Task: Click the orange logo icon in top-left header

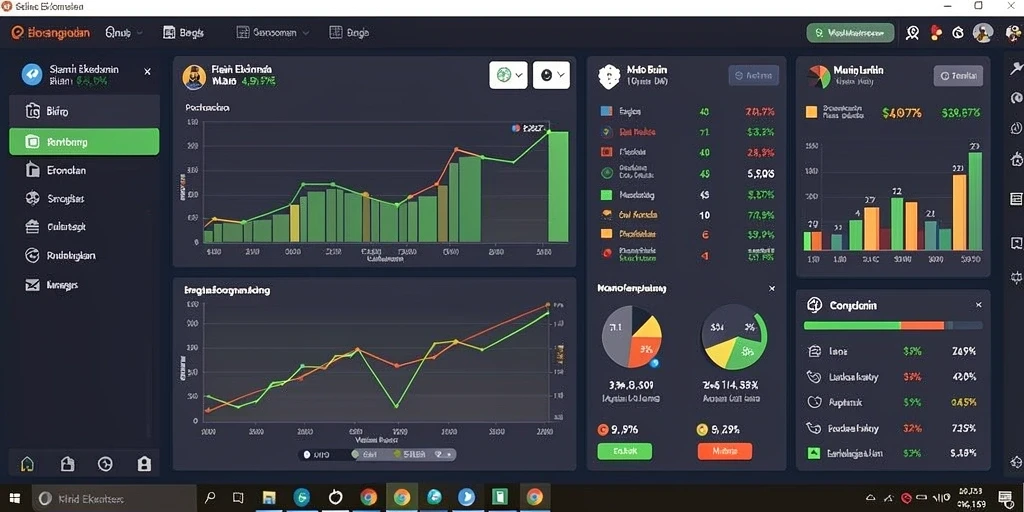Action: tap(18, 33)
